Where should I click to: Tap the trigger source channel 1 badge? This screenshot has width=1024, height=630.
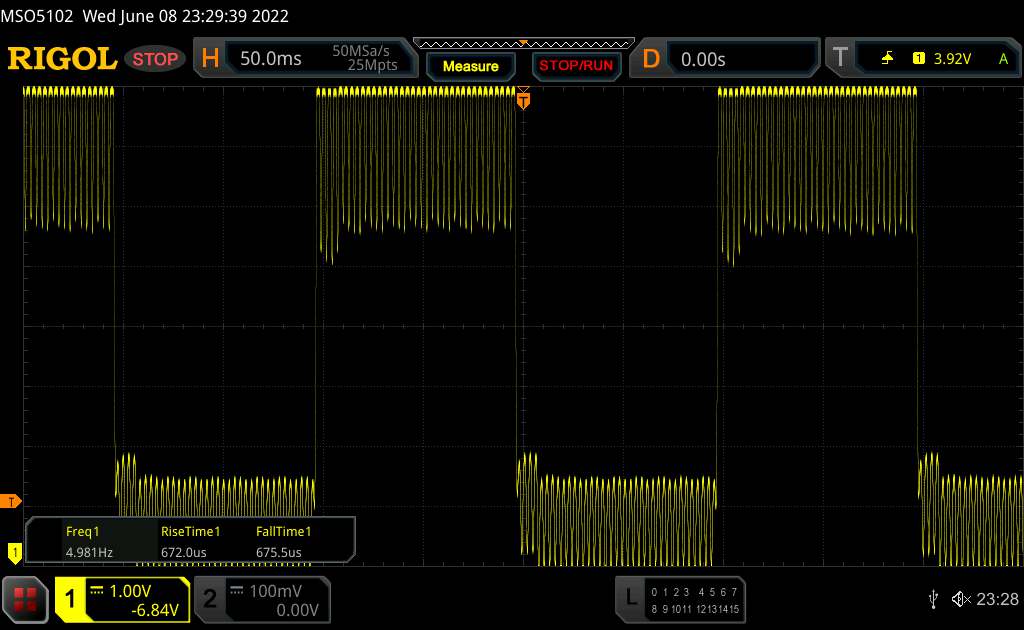click(918, 59)
